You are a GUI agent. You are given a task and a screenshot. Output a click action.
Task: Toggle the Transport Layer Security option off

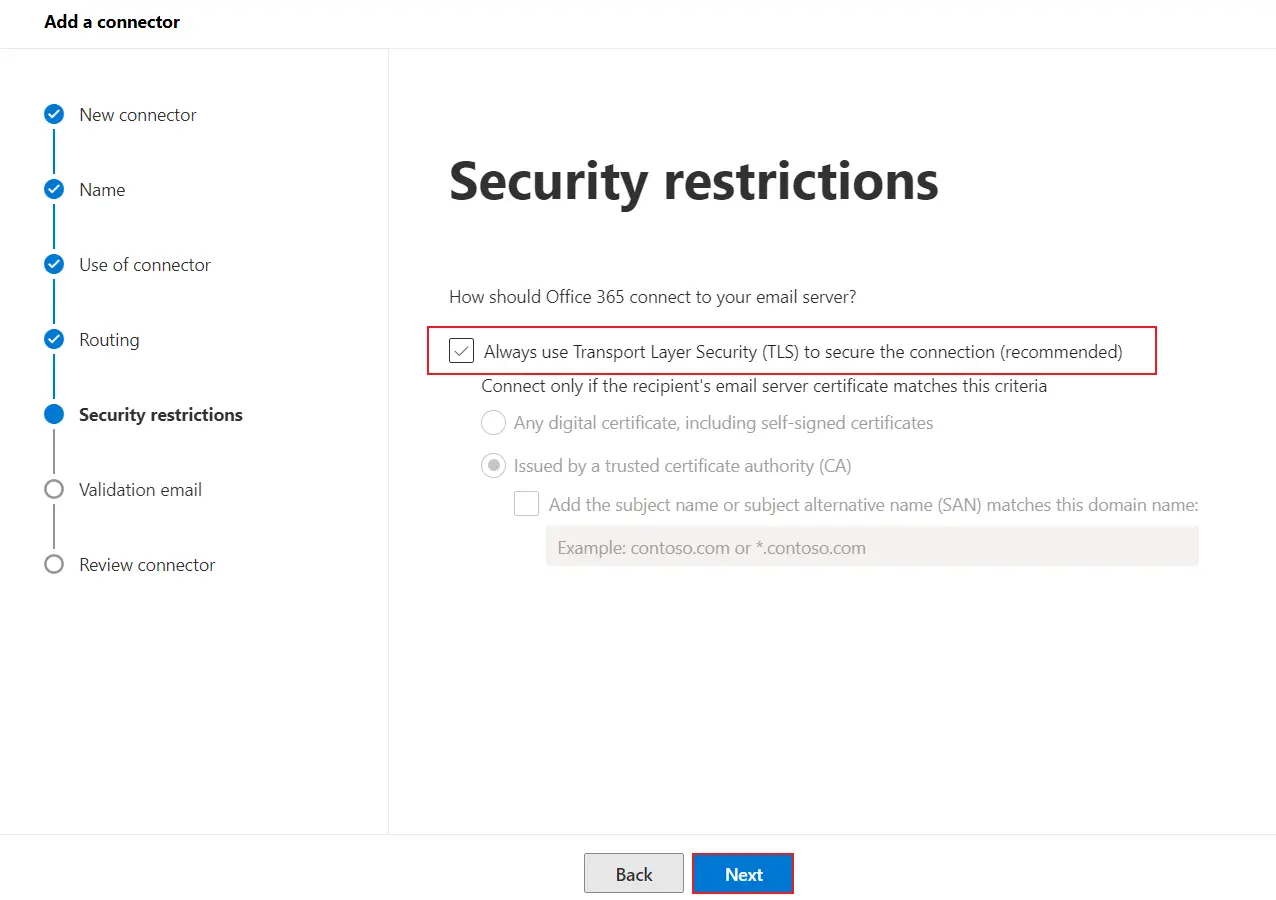click(461, 350)
